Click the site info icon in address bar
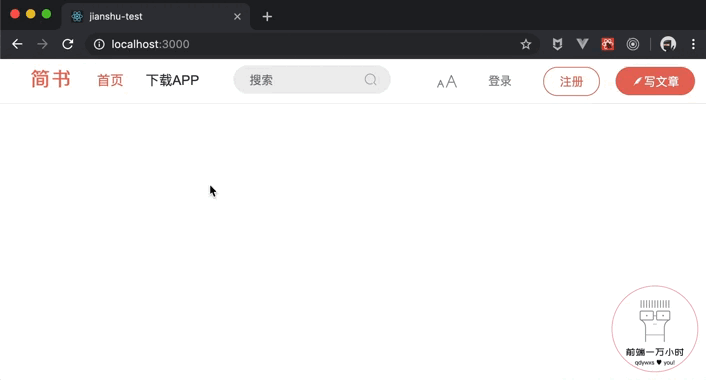 [x=99, y=44]
